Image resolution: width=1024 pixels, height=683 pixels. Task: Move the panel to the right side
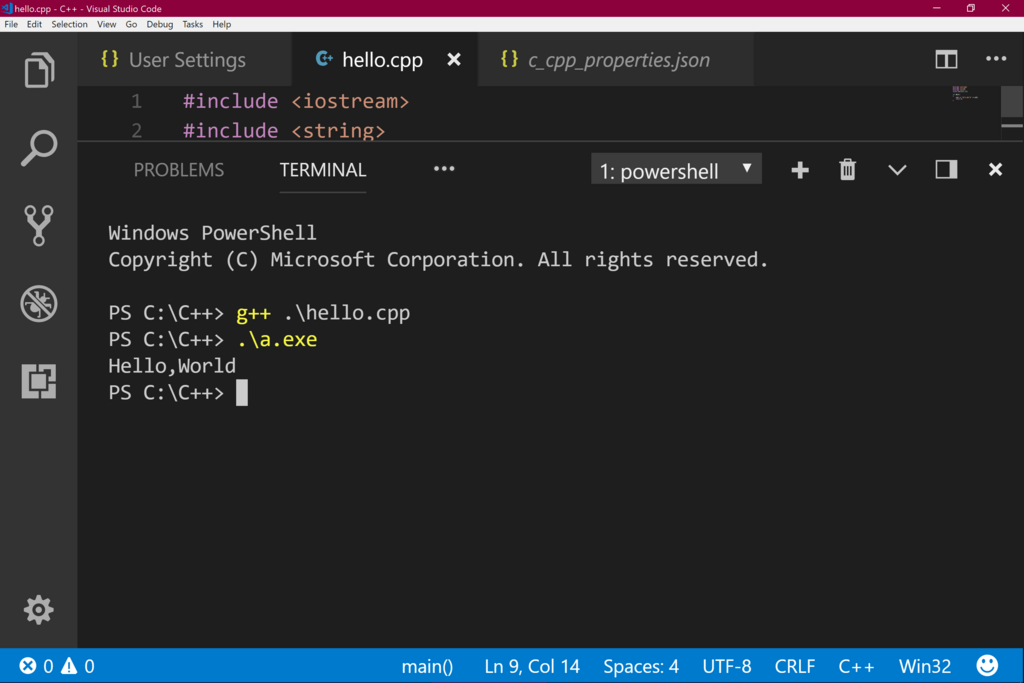pyautogui.click(x=946, y=170)
